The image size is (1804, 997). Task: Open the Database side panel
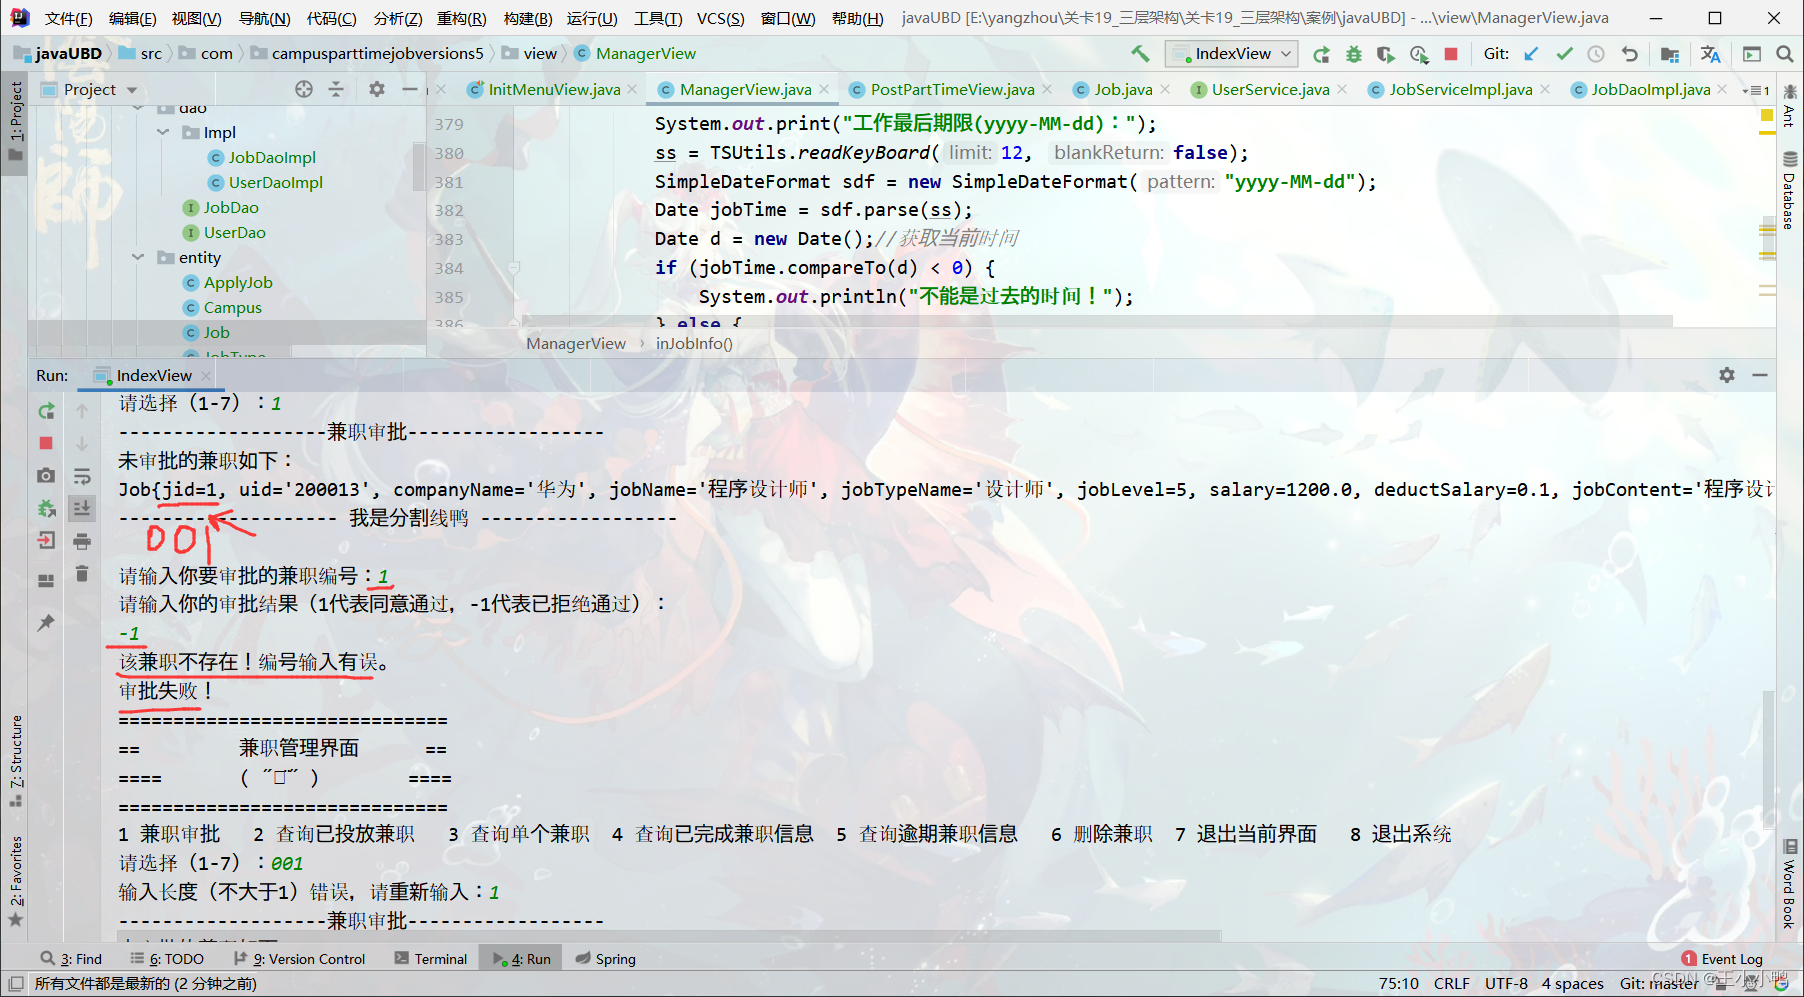tap(1789, 190)
